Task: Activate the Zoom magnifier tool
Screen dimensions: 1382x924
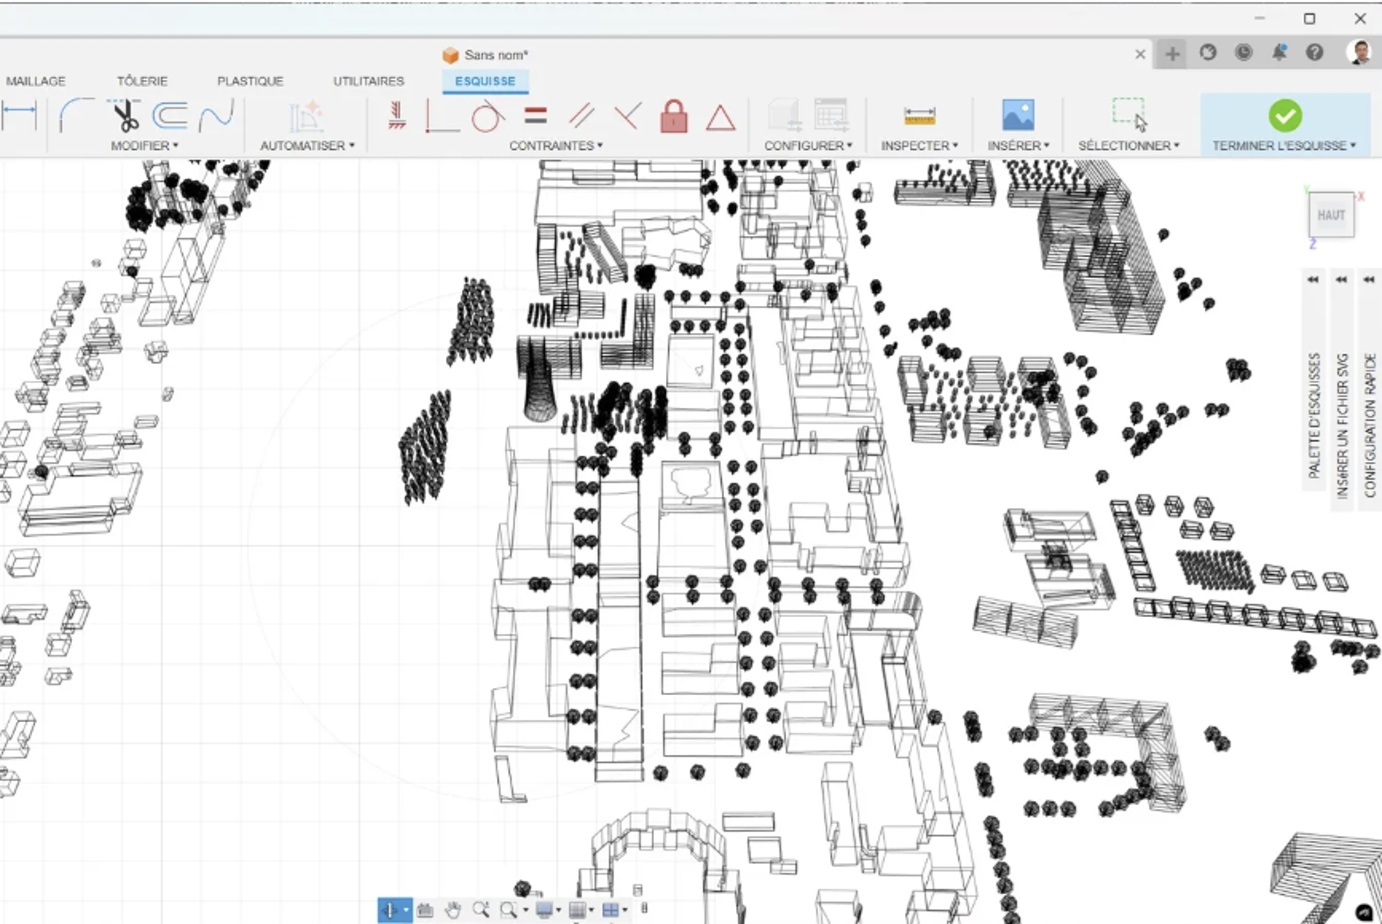Action: 481,910
